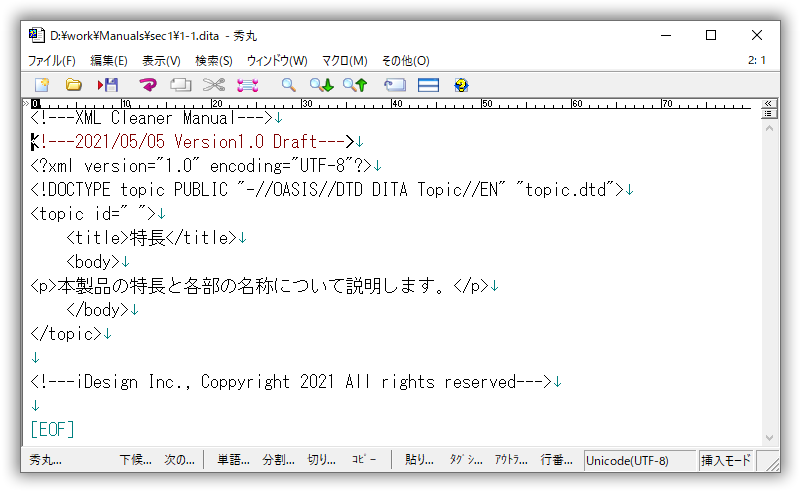The width and height of the screenshot is (801, 493).
Task: Click the Unicode(UTF-8) encoding indicator
Action: point(640,461)
